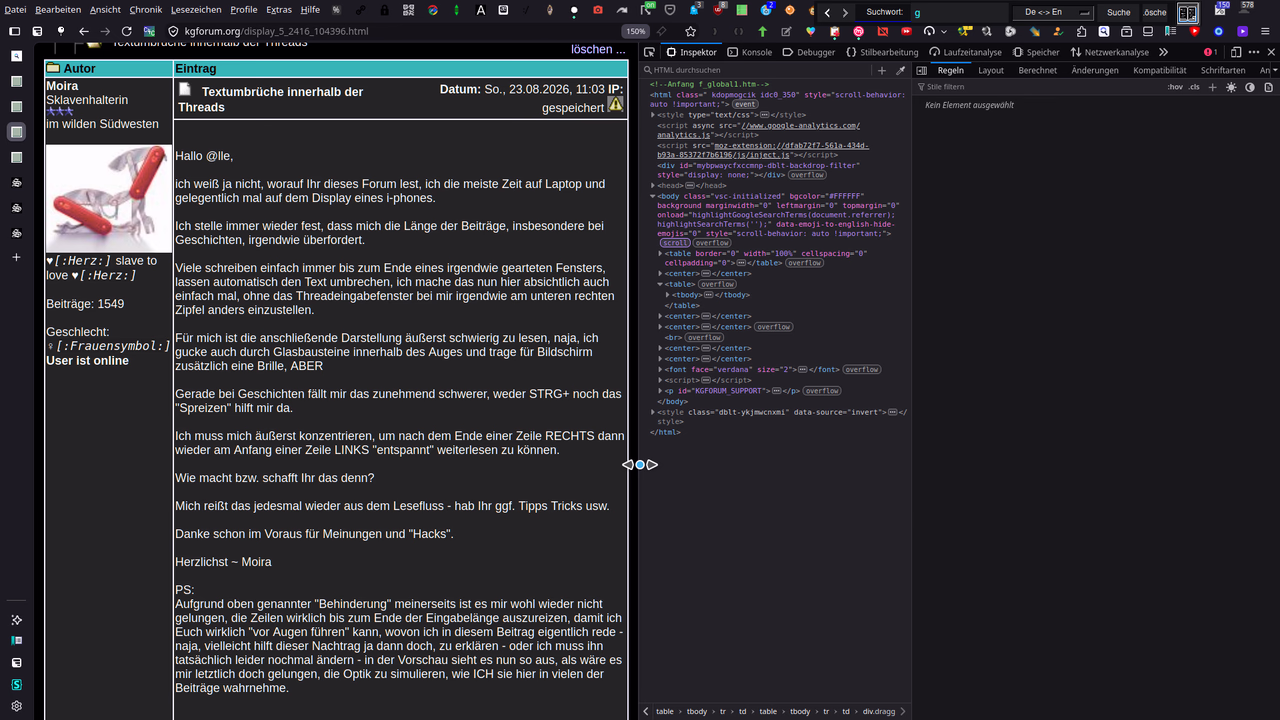Click responsive design mode icon in devtools
Image resolution: width=1280 pixels, height=720 pixels.
pos(1236,52)
